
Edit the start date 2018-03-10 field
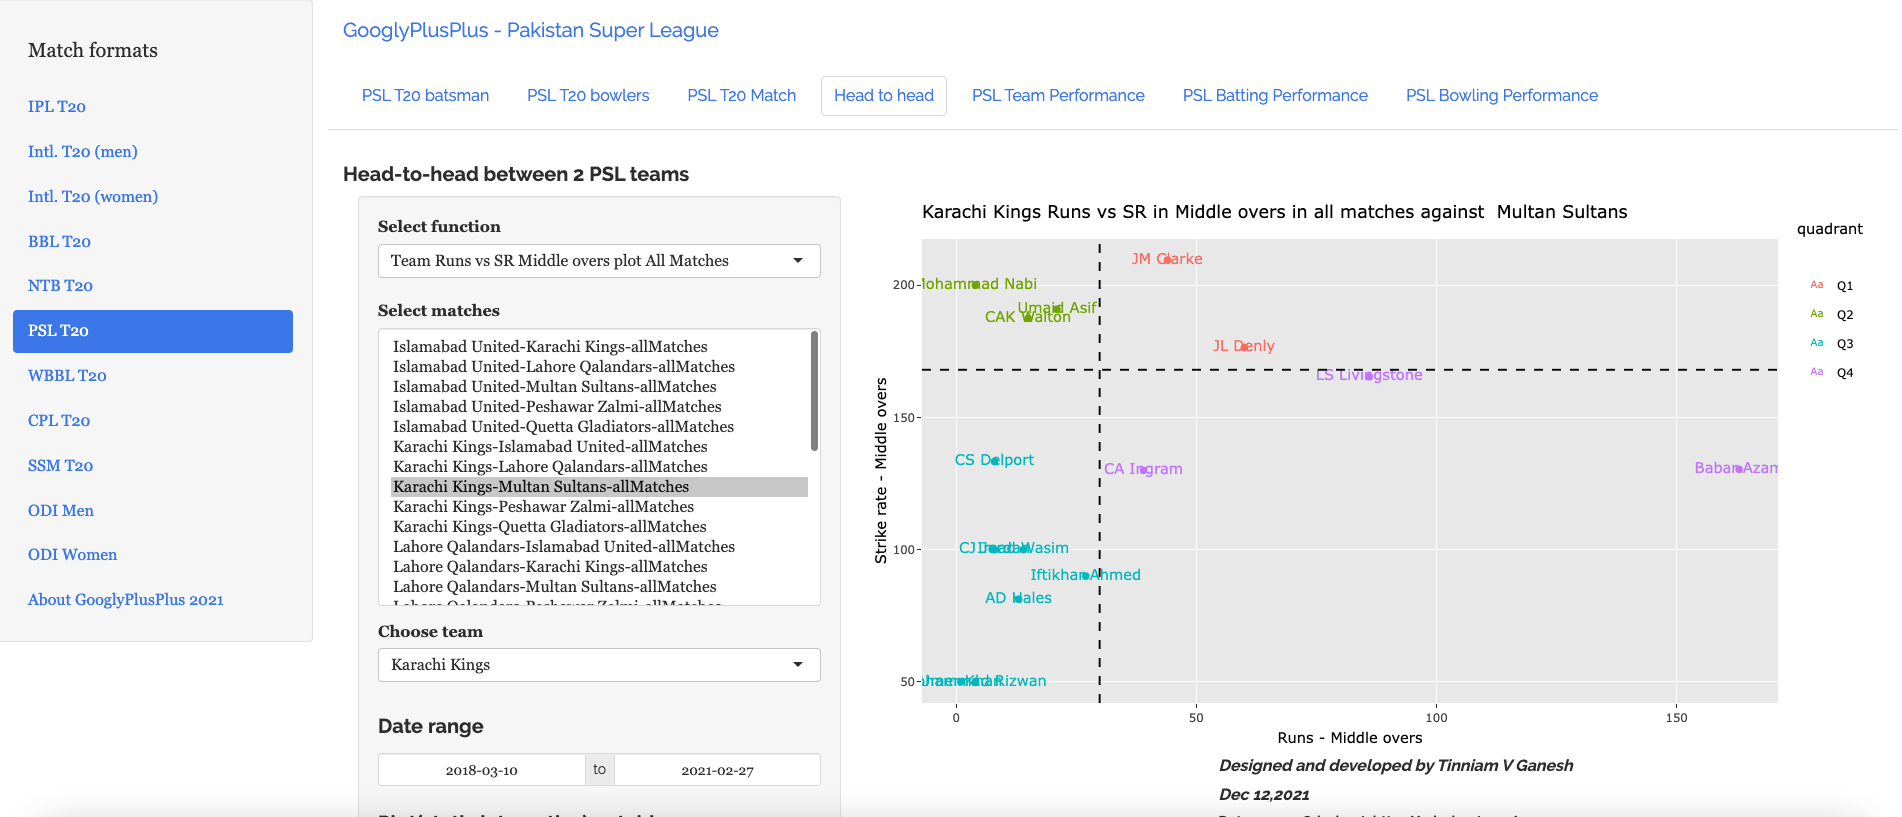point(481,770)
